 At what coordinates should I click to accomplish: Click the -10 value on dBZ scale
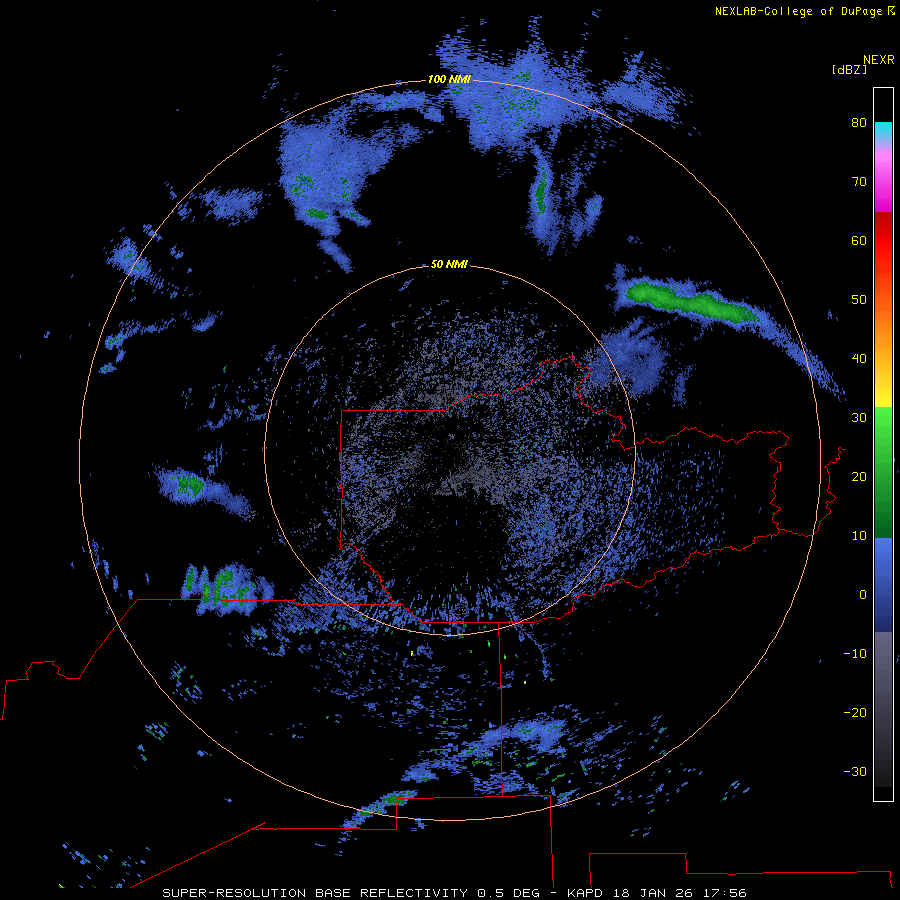click(x=855, y=653)
